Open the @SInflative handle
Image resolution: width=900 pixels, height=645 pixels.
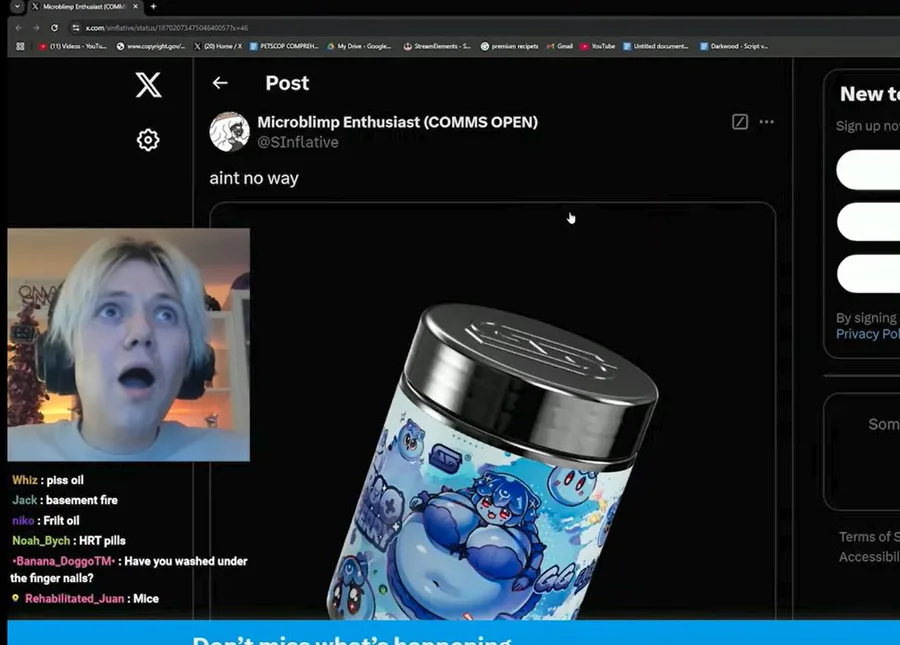coord(298,142)
